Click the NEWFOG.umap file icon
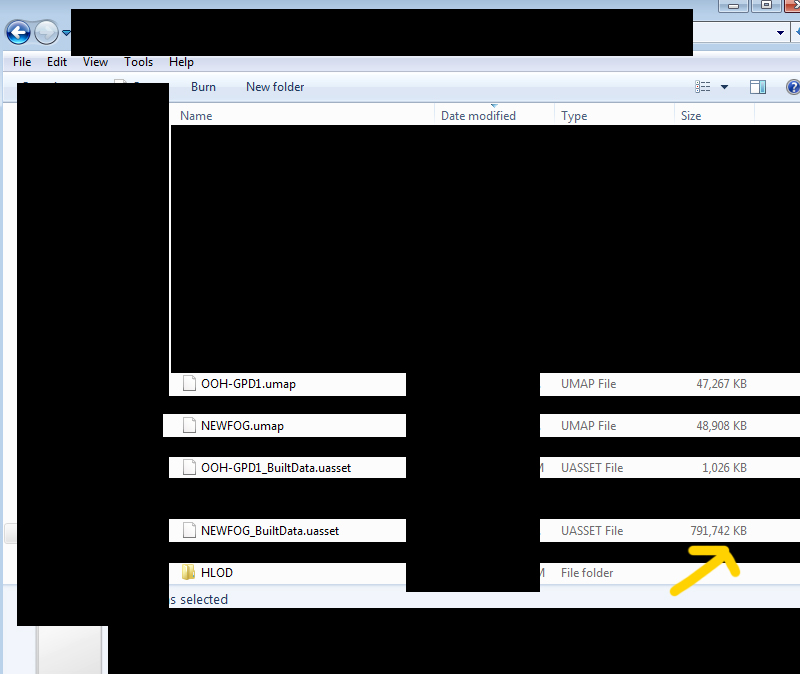800x674 pixels. (x=188, y=425)
